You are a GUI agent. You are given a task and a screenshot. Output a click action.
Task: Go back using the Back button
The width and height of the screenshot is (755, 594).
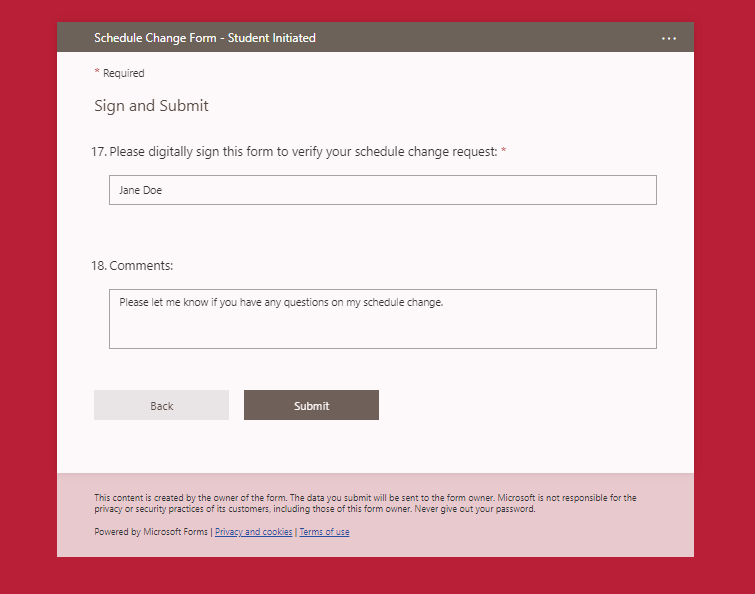pyautogui.click(x=161, y=405)
